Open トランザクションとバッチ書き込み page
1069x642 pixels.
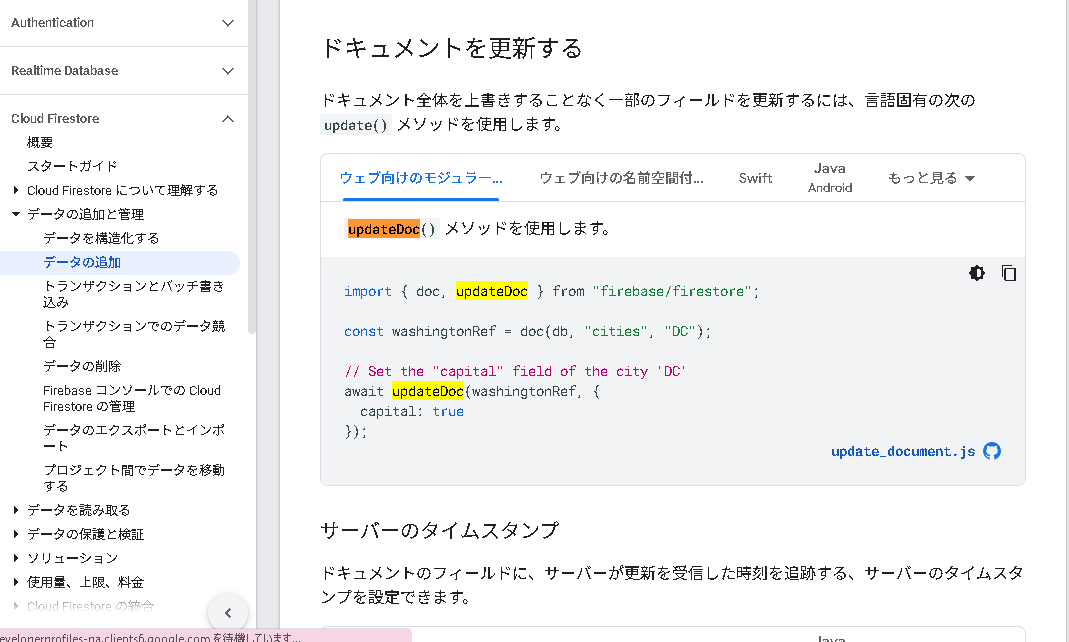click(134, 294)
